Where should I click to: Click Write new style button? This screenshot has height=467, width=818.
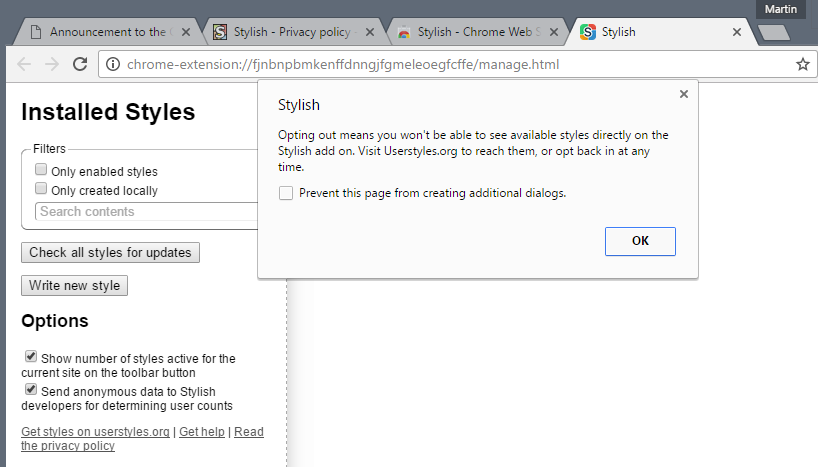74,285
